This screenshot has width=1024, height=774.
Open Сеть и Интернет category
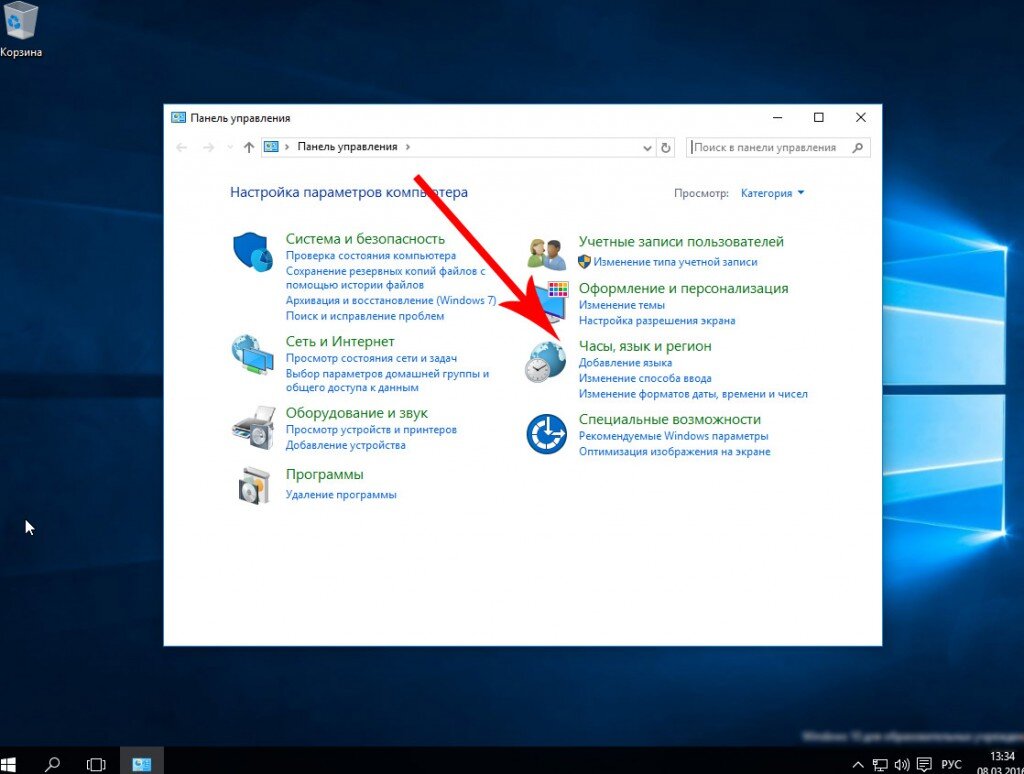(340, 342)
